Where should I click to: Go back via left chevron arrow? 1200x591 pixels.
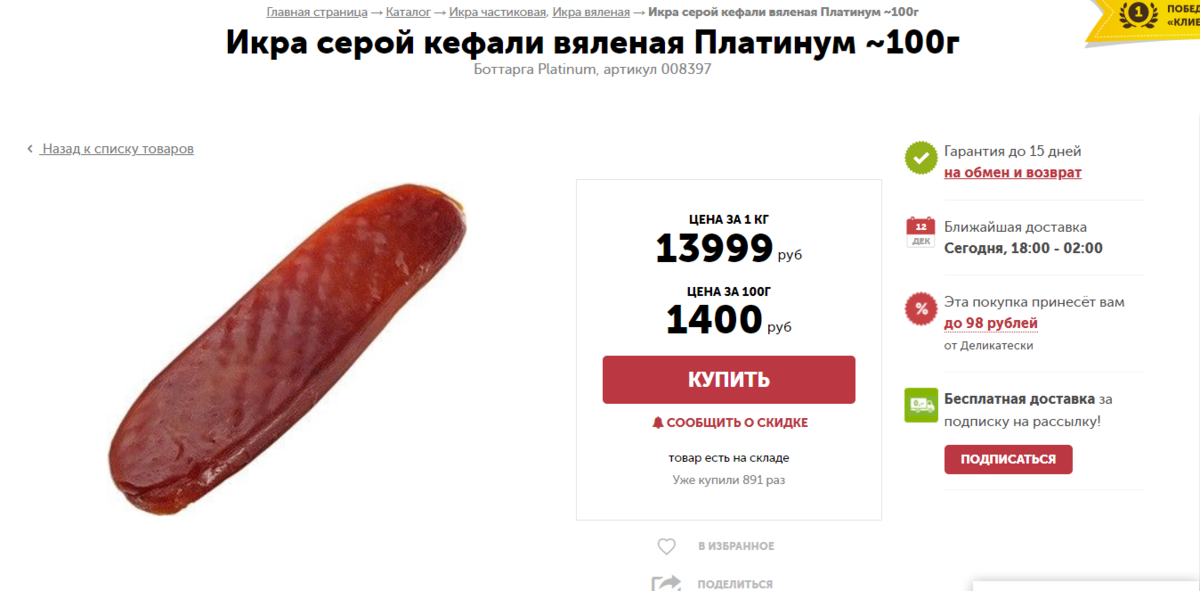pyautogui.click(x=30, y=149)
